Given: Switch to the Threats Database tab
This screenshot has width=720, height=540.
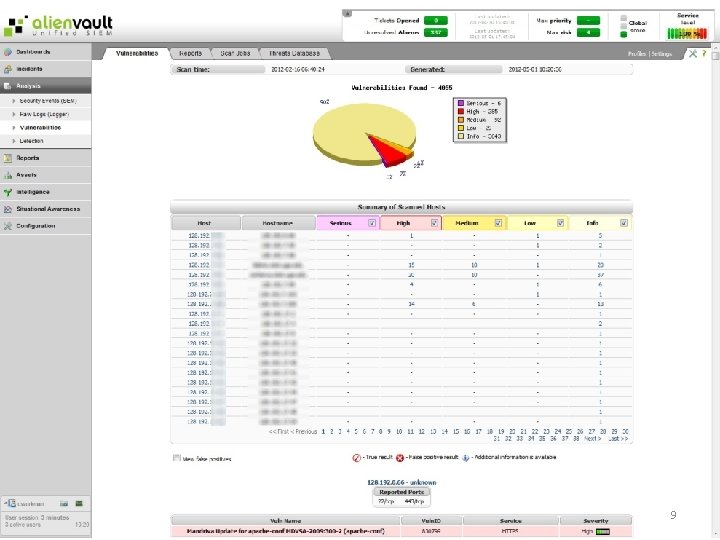Looking at the screenshot, I should (294, 53).
